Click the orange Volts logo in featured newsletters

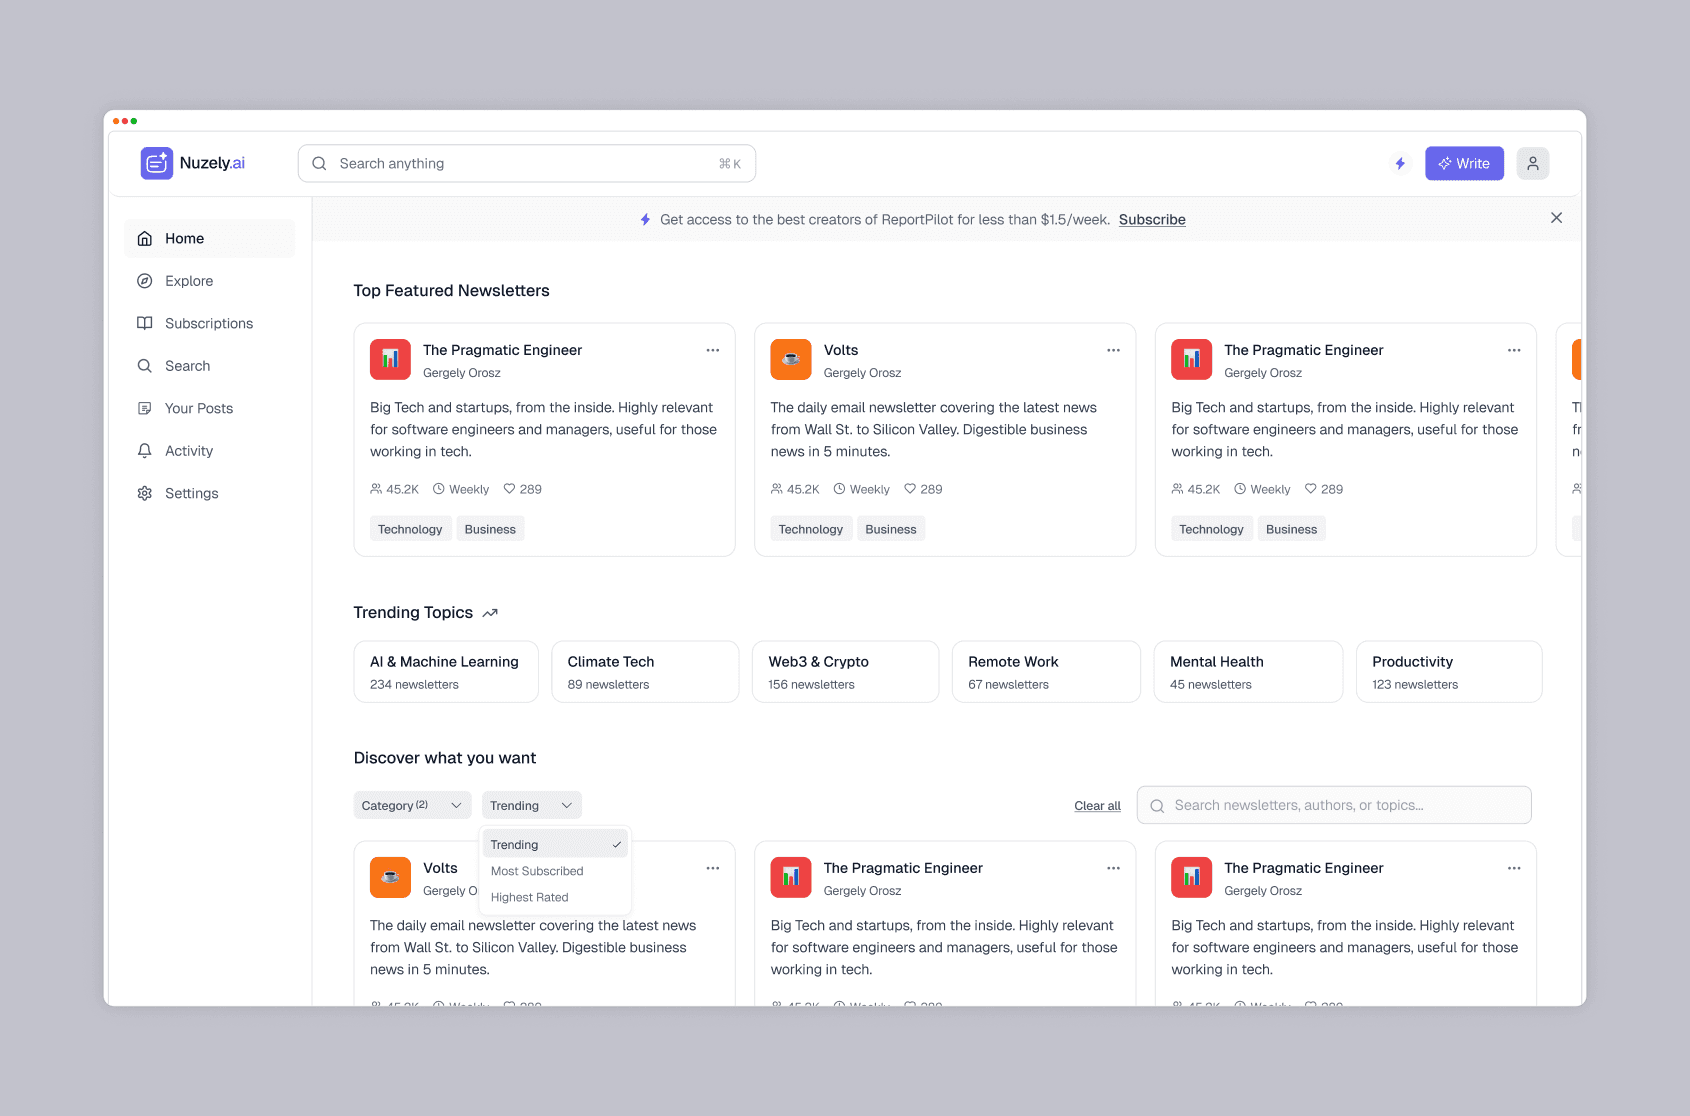(x=791, y=360)
